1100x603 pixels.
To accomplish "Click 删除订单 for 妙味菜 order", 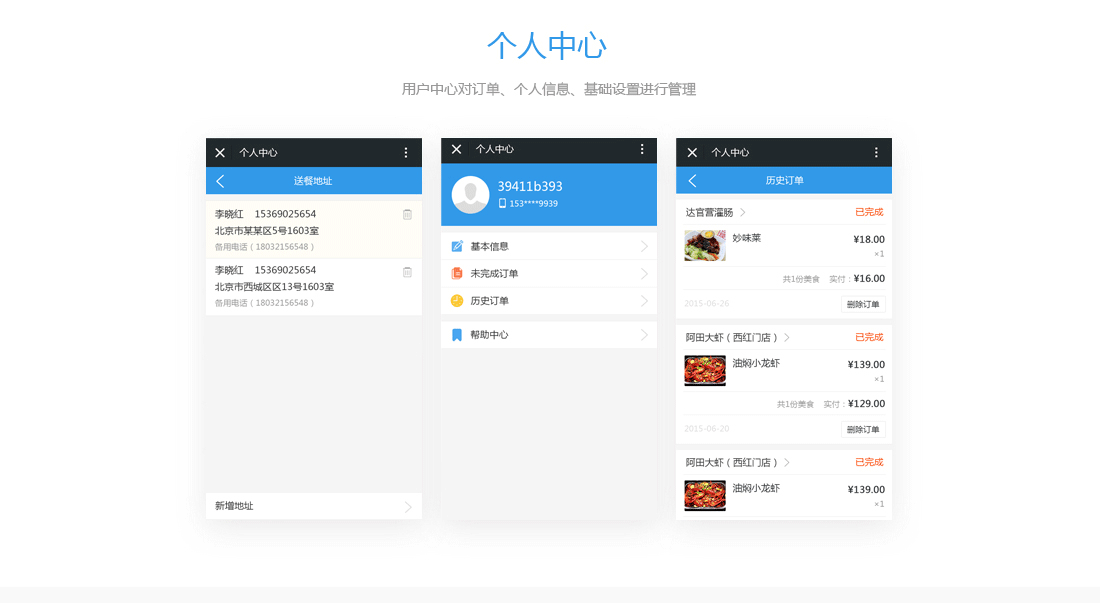I will (863, 304).
